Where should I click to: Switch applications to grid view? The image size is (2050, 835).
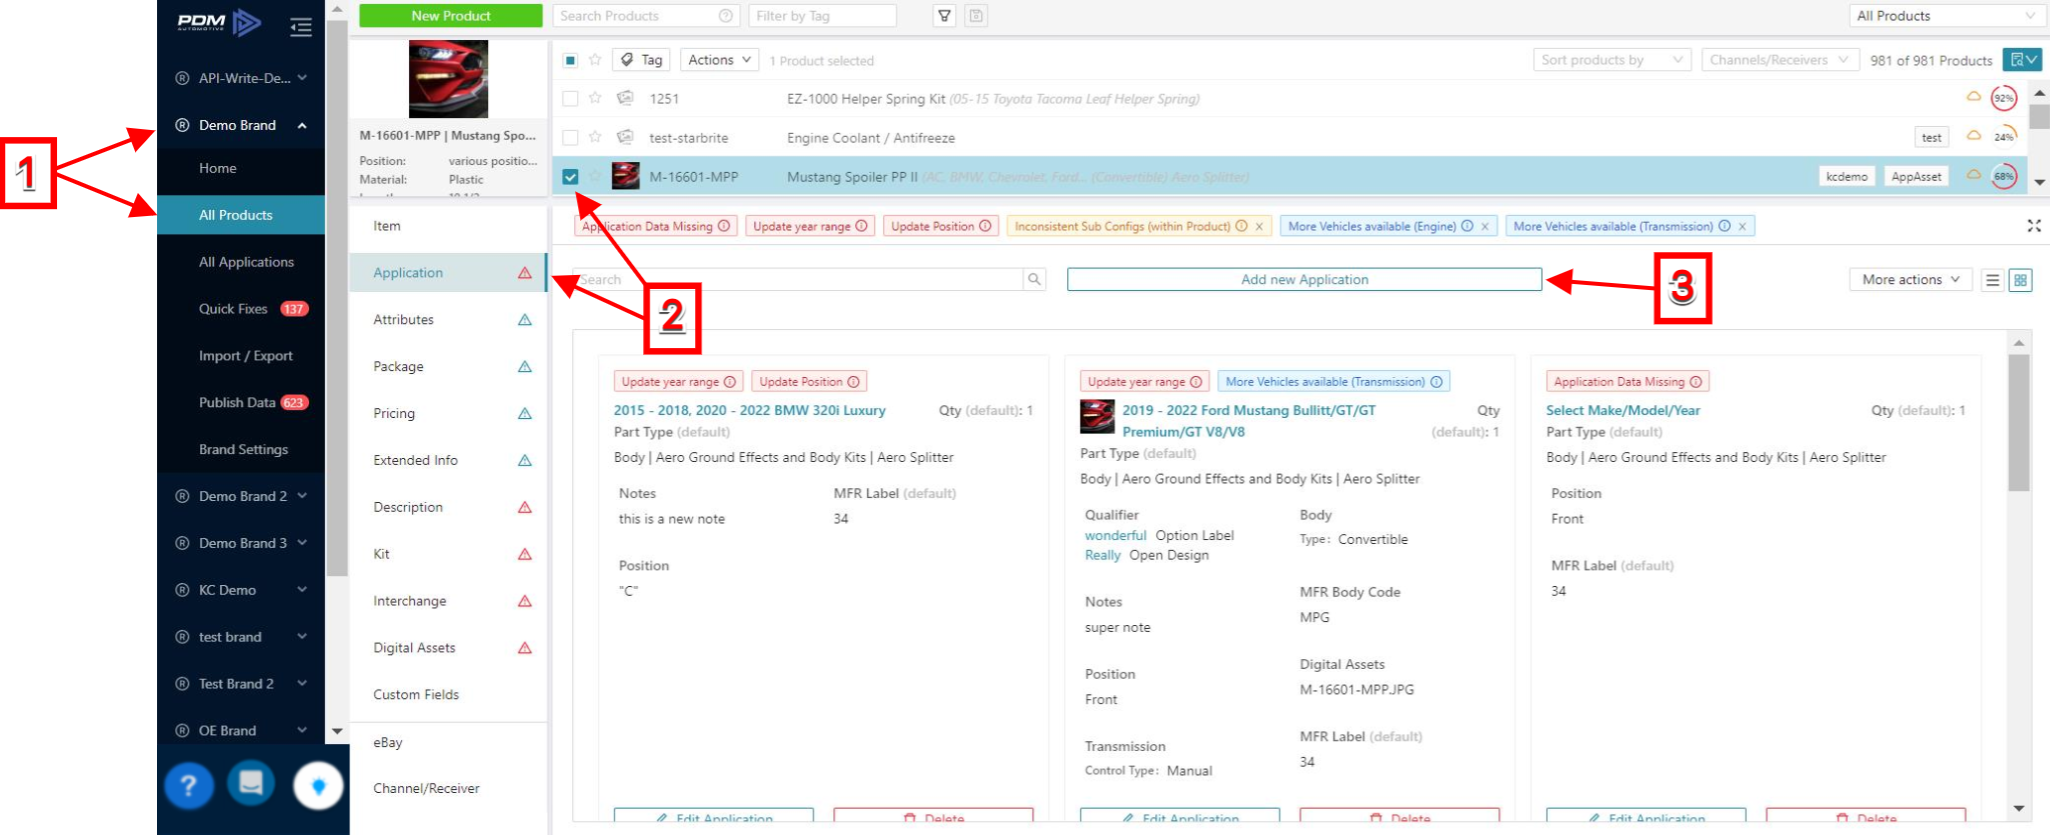pyautogui.click(x=2020, y=281)
